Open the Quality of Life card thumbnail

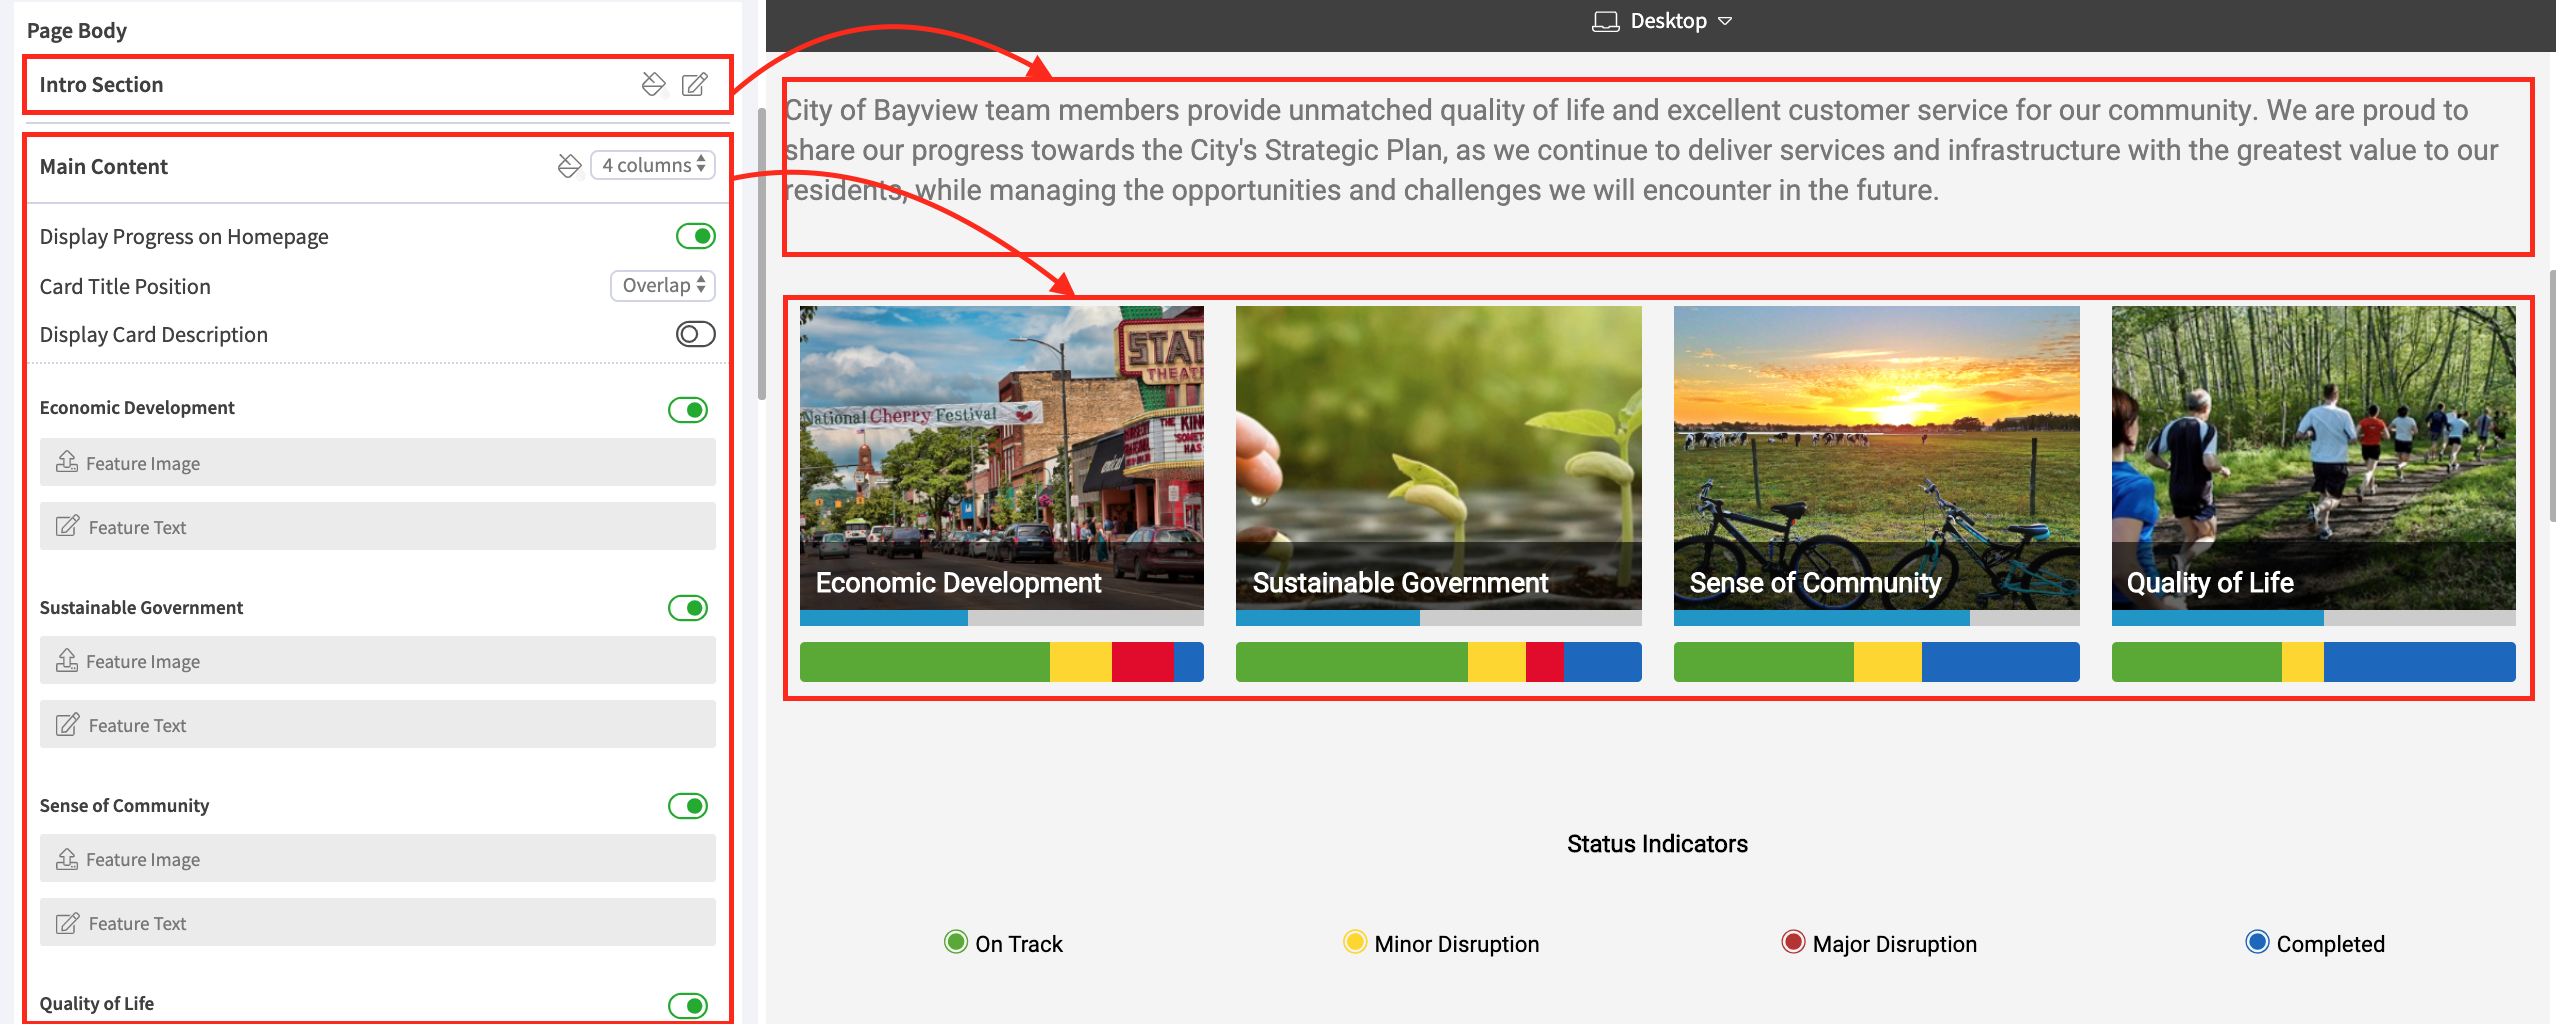coord(2313,458)
